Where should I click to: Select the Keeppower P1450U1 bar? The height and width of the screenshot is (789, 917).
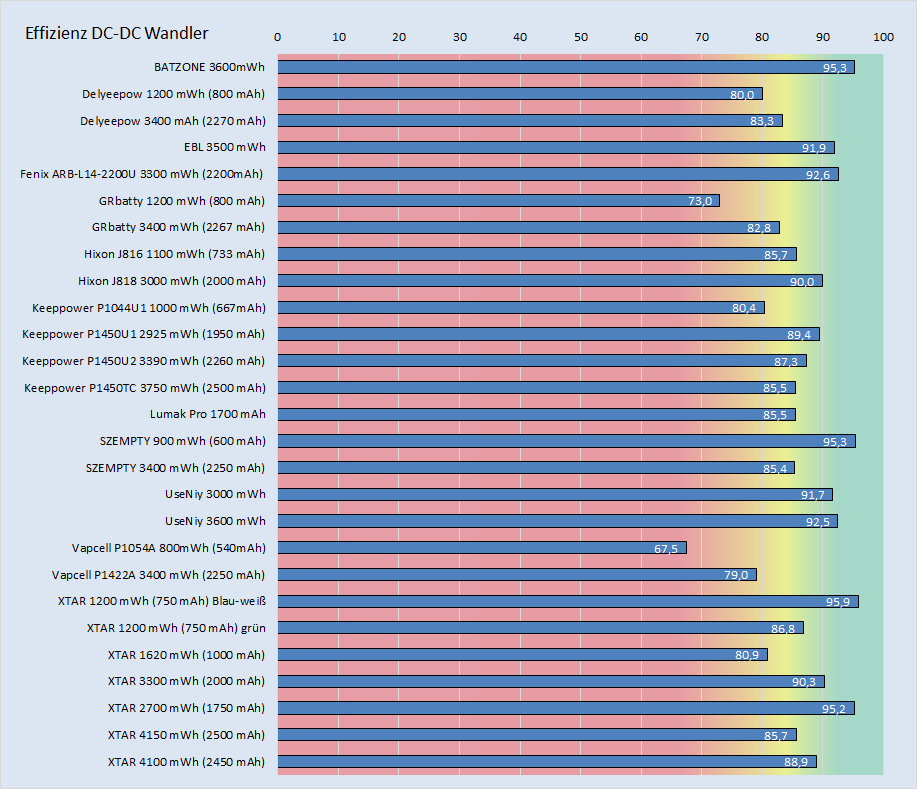pos(540,334)
